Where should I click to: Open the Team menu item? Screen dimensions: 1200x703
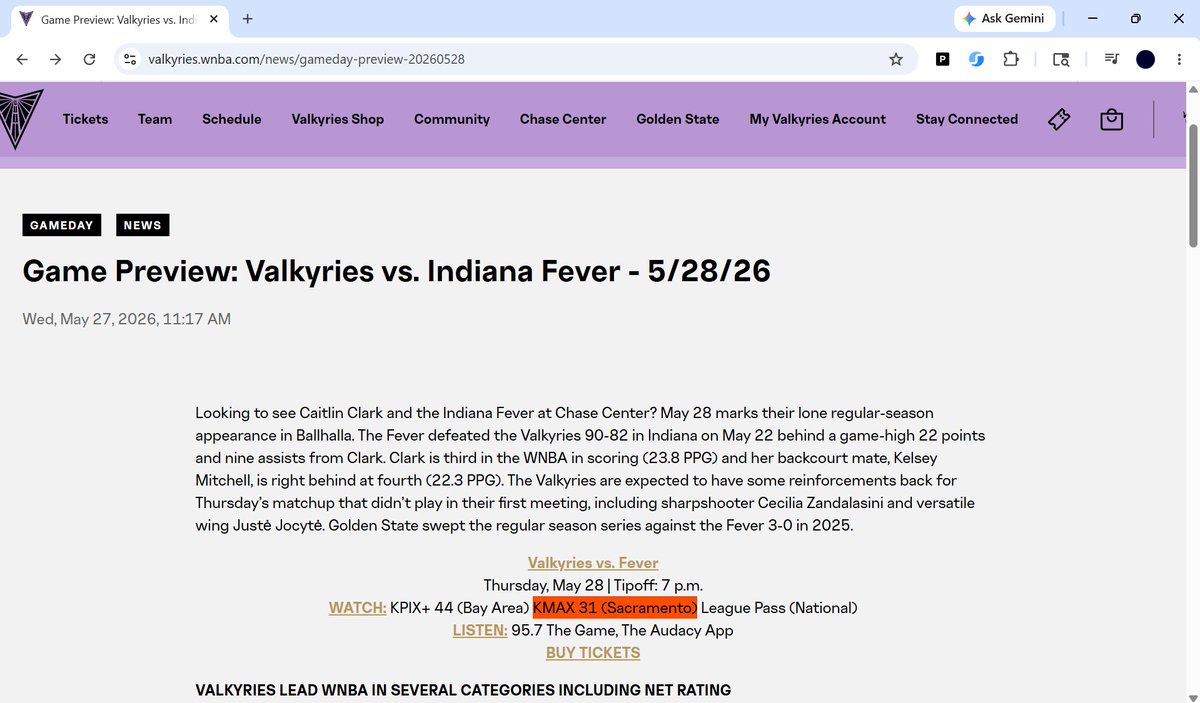[x=155, y=119]
